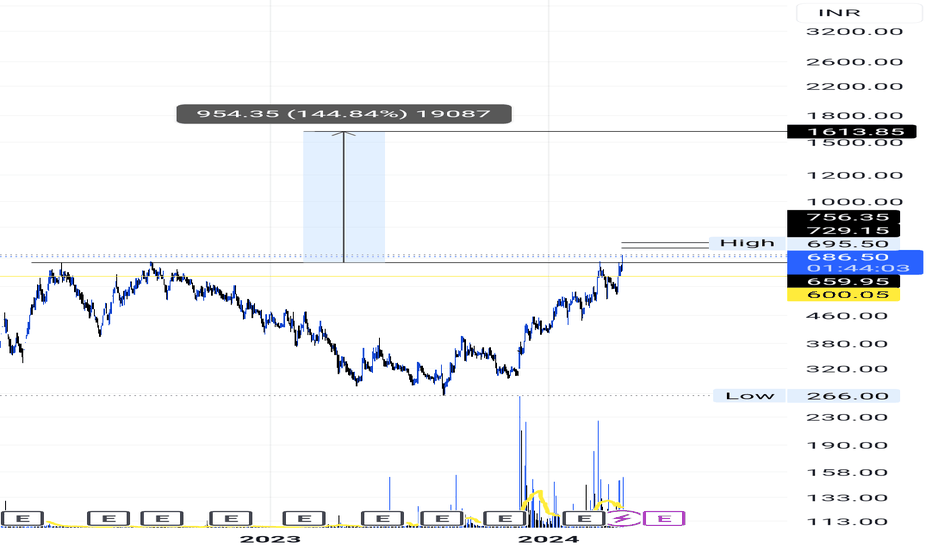Click the 320.00 price scale value
The image size is (932, 550).
[x=847, y=369]
